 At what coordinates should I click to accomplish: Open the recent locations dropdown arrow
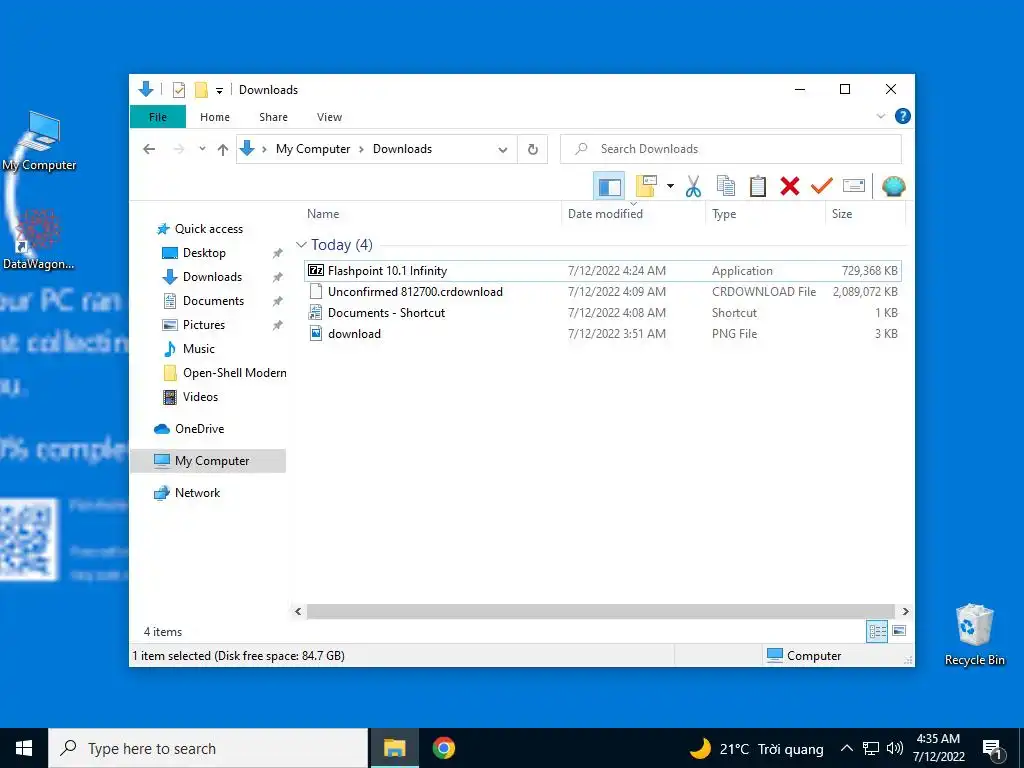[202, 149]
